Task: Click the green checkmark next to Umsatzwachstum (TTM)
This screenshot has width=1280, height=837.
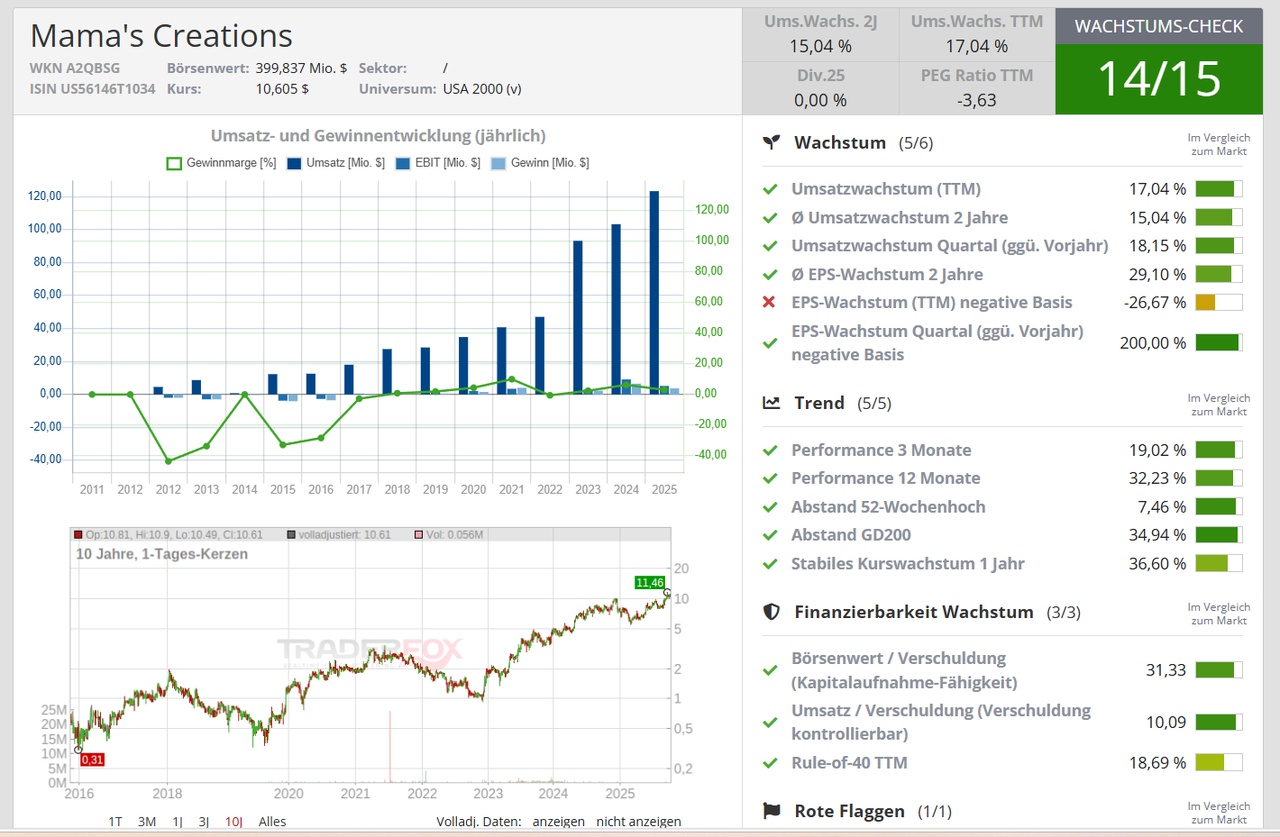Action: (x=769, y=189)
